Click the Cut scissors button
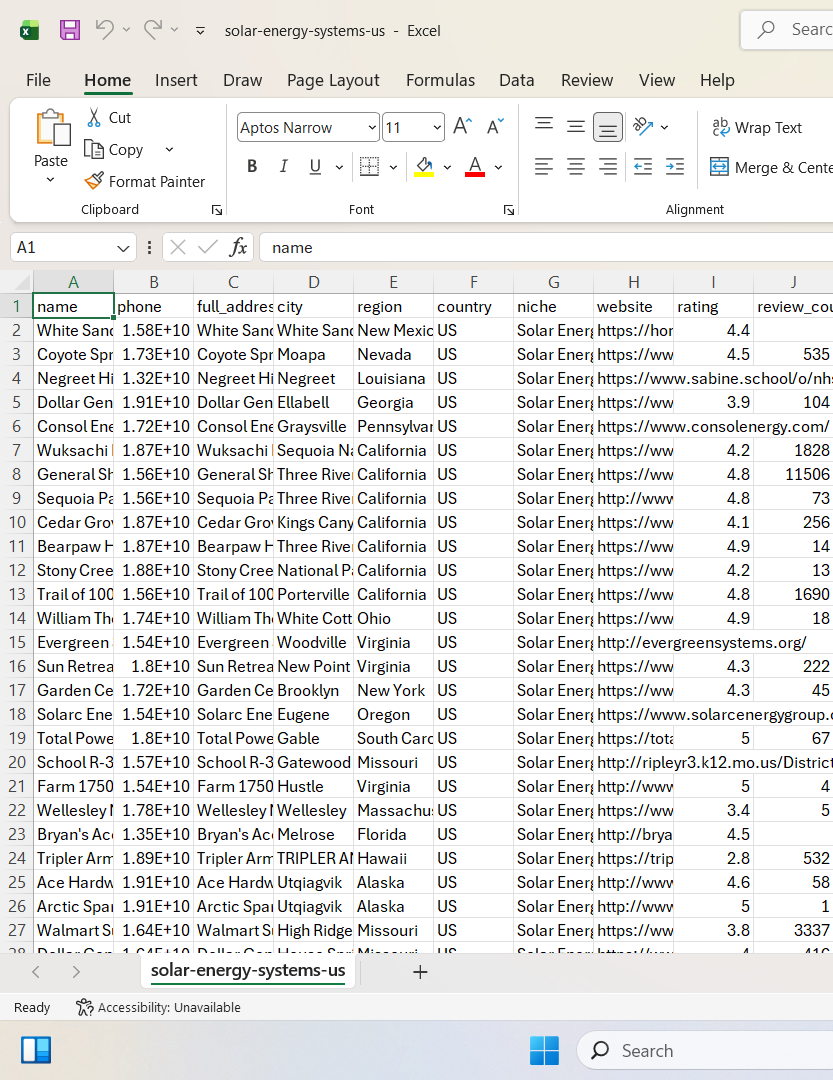833x1080 pixels. [109, 118]
